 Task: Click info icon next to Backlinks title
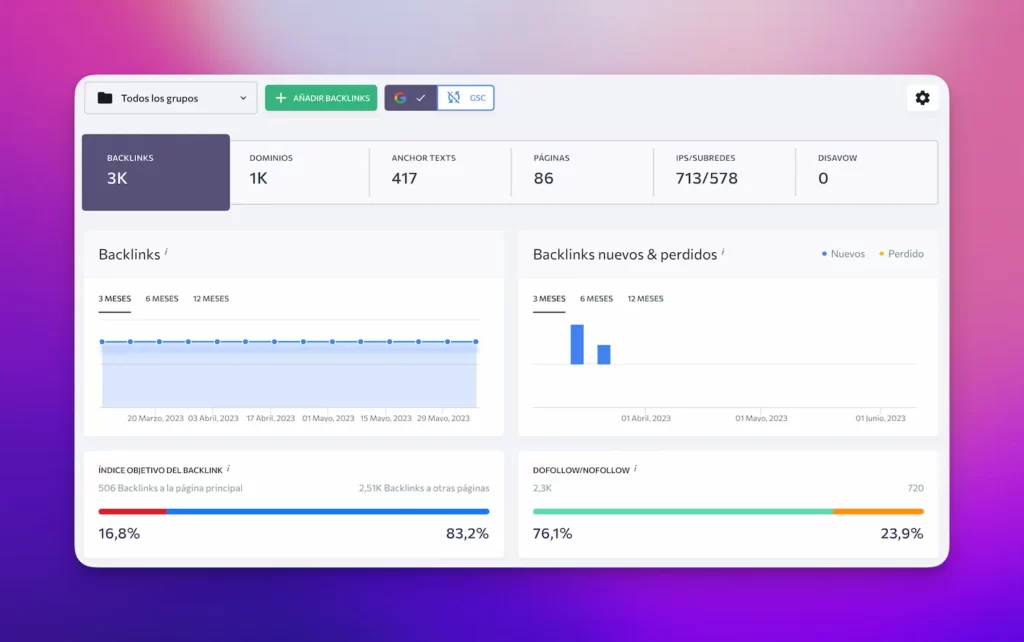[x=166, y=252]
